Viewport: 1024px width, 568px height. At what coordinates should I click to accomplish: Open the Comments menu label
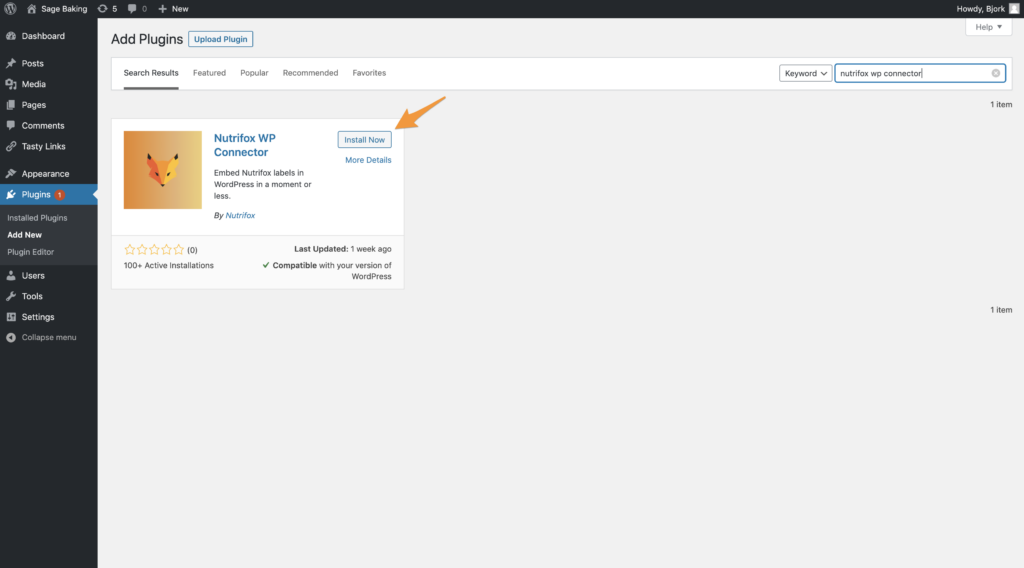43,125
